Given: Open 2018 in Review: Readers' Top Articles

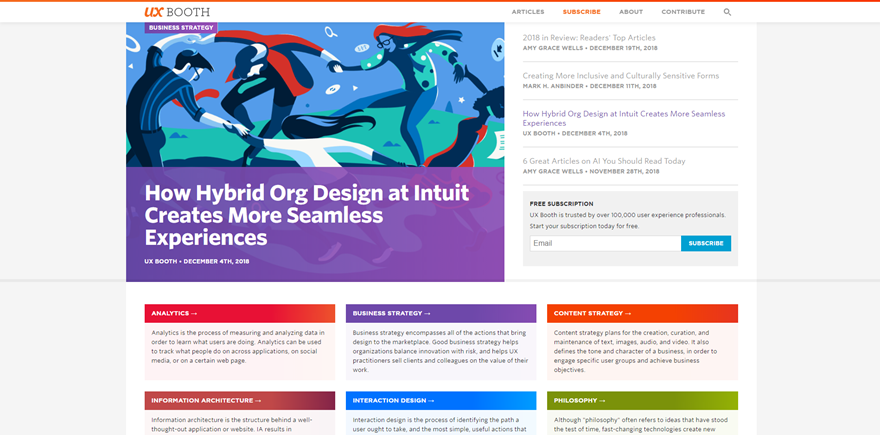Looking at the screenshot, I should point(589,38).
